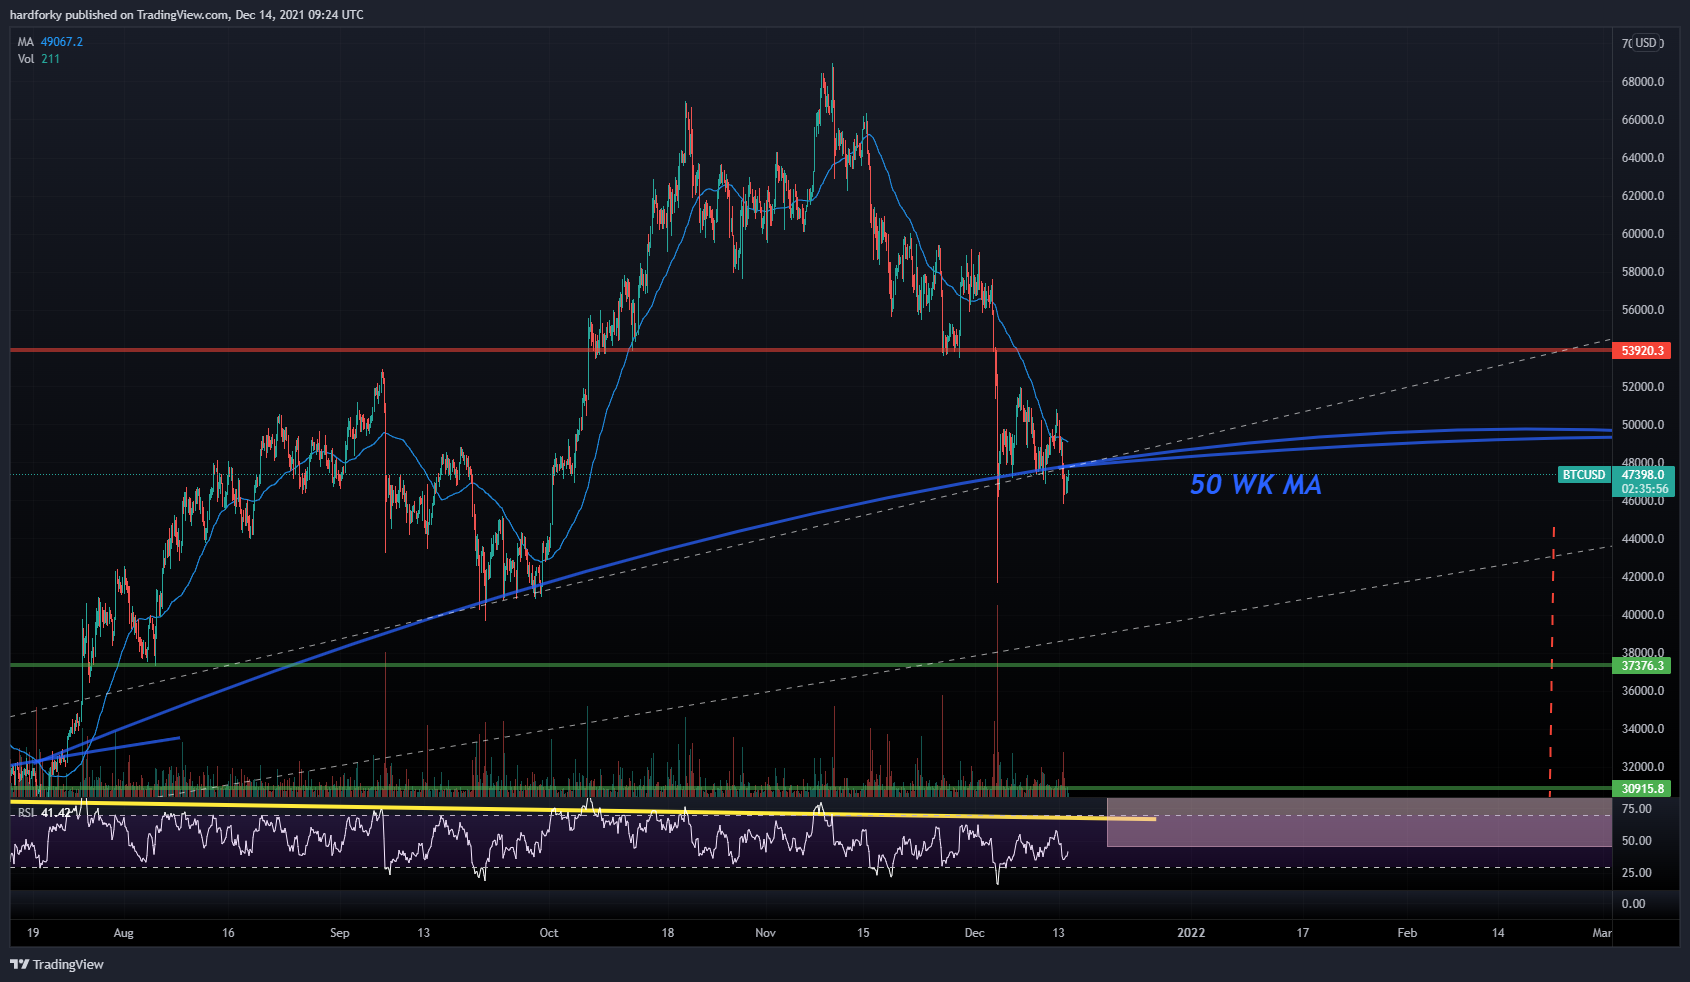1690x982 pixels.
Task: Click the 2022 label on time axis
Action: tap(1191, 933)
